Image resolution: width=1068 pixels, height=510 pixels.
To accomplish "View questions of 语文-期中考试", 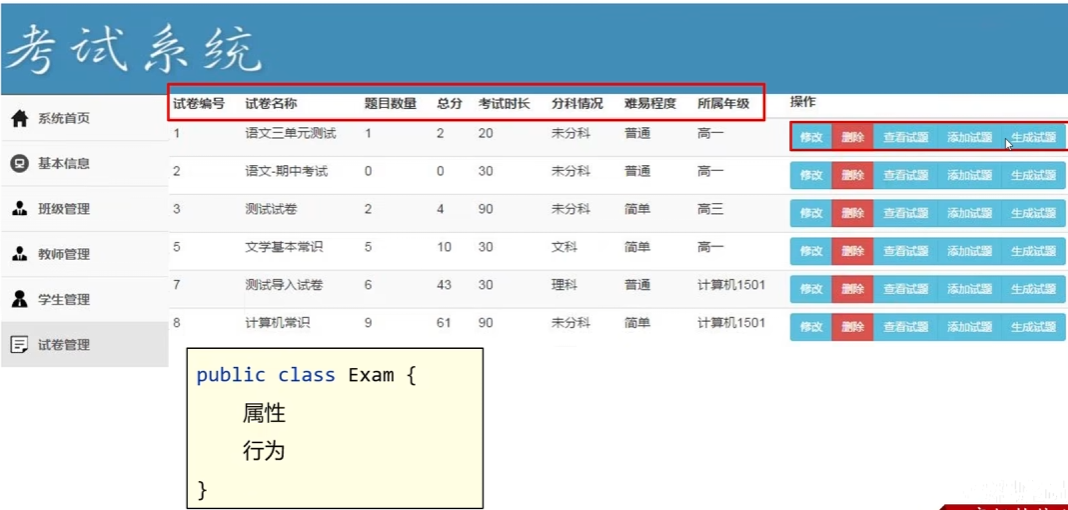I will click(905, 175).
